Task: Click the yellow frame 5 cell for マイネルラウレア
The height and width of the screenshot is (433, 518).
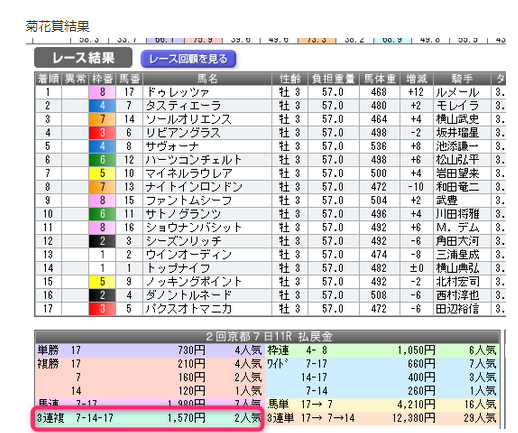Action: (x=102, y=173)
